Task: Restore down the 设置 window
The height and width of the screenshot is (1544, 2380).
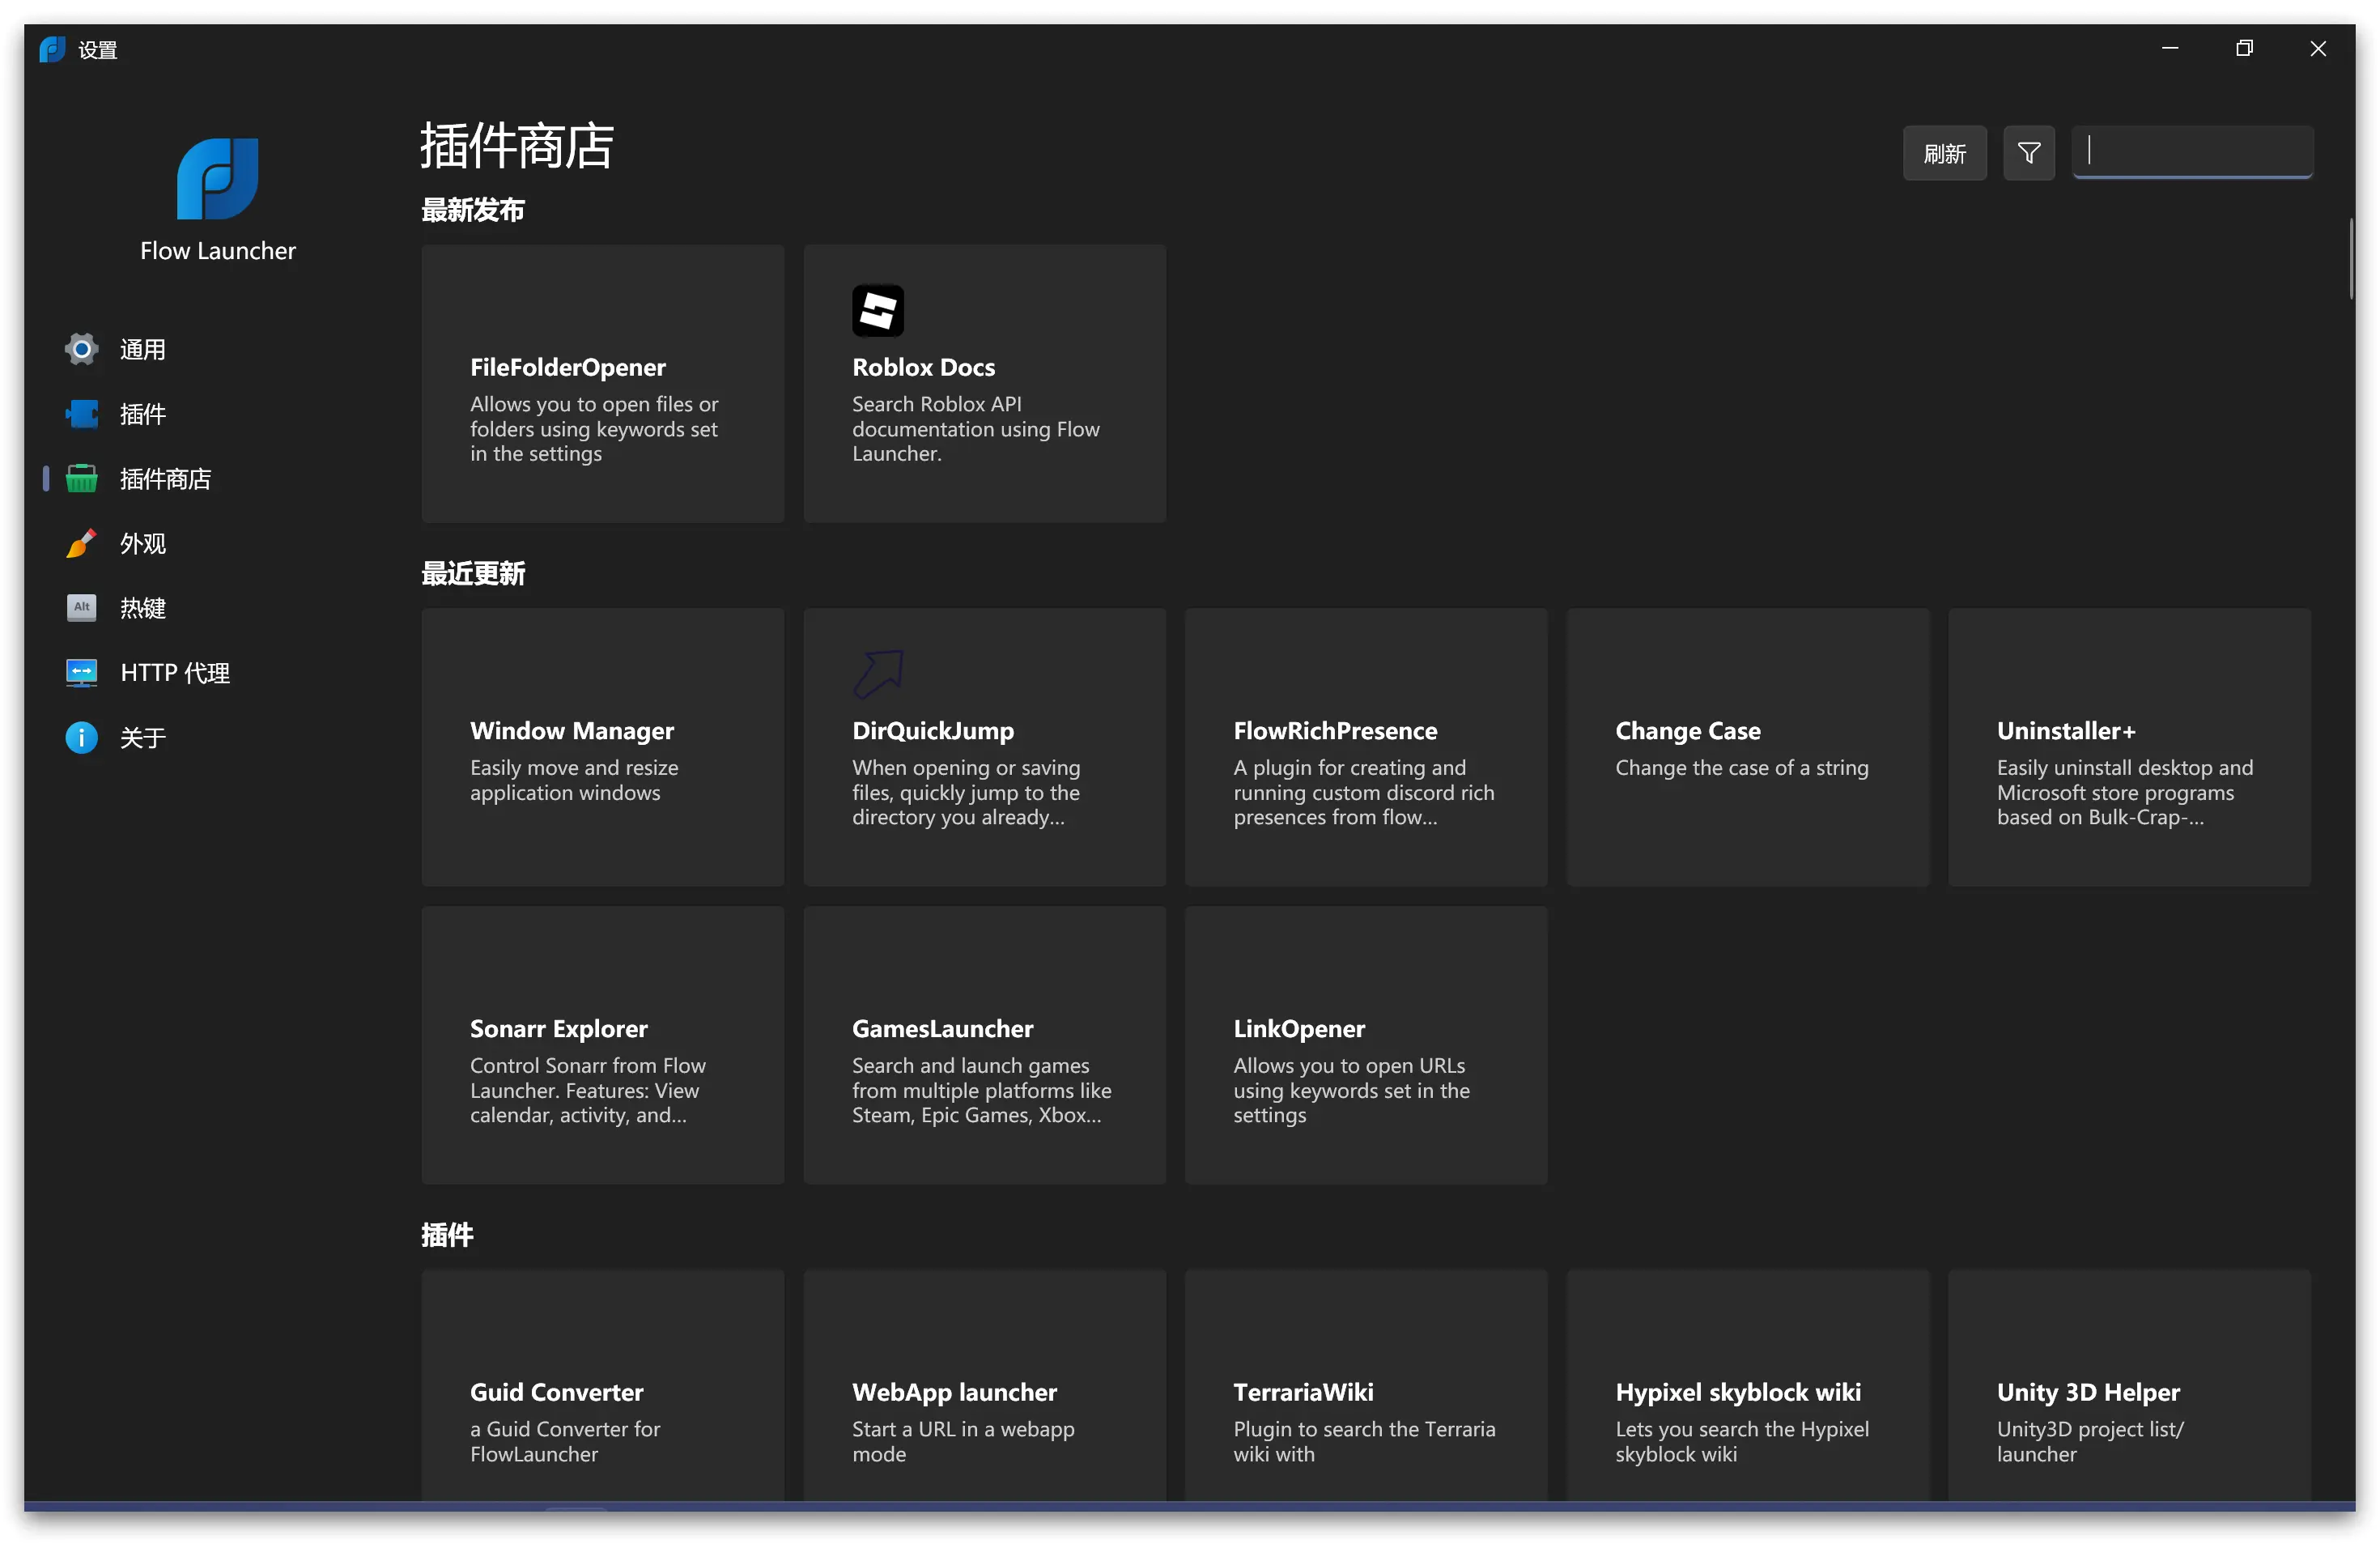Action: pyautogui.click(x=2243, y=48)
